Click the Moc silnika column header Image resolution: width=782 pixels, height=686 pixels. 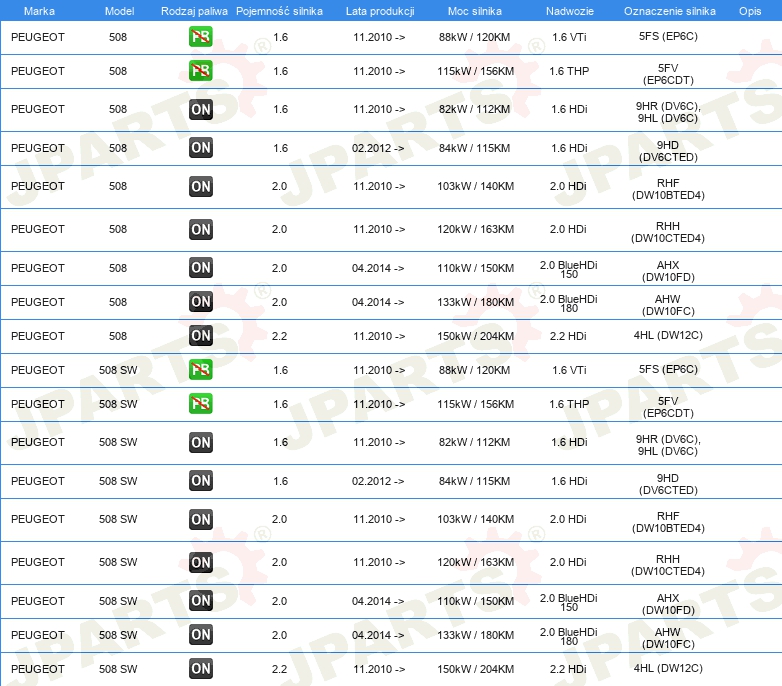point(475,11)
